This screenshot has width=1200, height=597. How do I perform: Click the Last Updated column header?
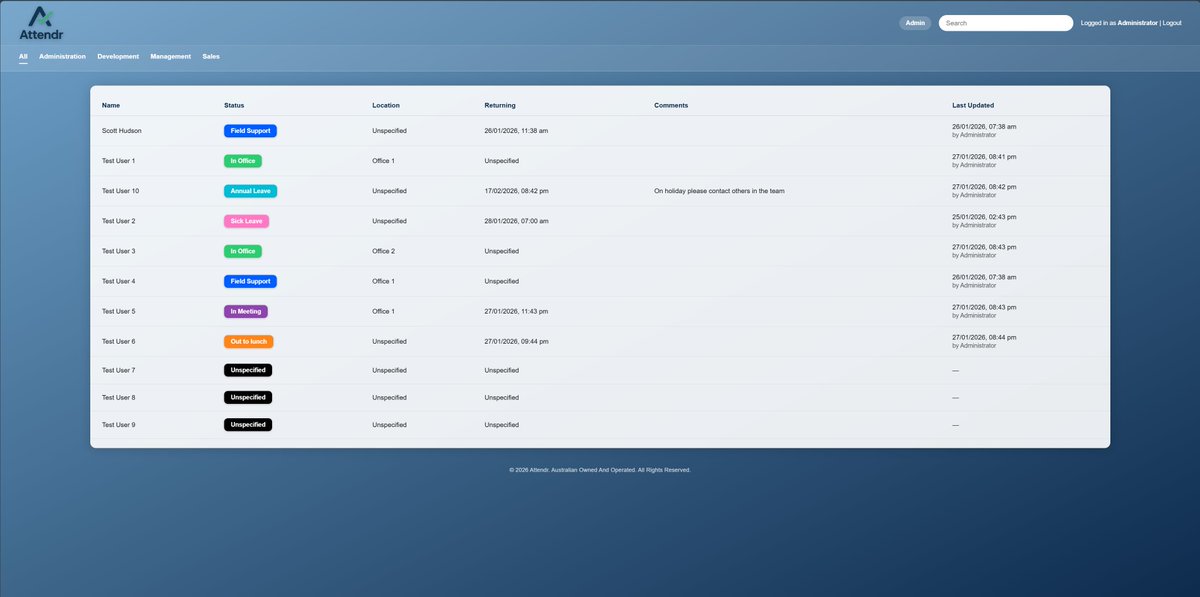(973, 105)
